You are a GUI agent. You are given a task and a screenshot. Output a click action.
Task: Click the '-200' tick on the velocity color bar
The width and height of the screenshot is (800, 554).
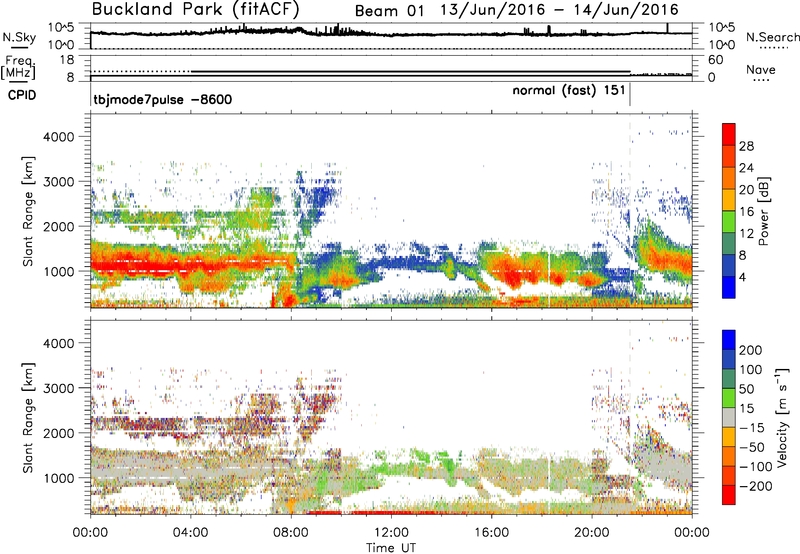(x=755, y=486)
